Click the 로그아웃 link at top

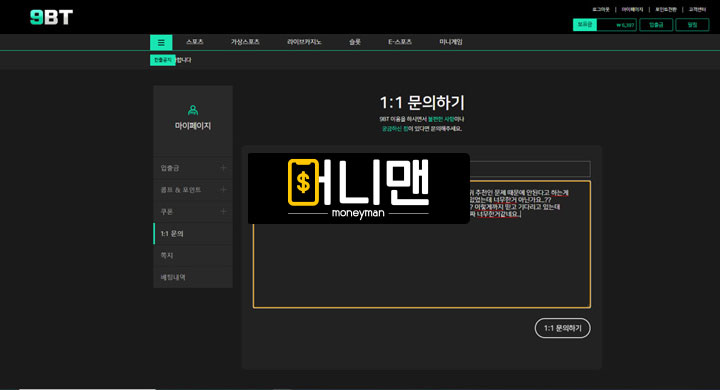(x=601, y=9)
